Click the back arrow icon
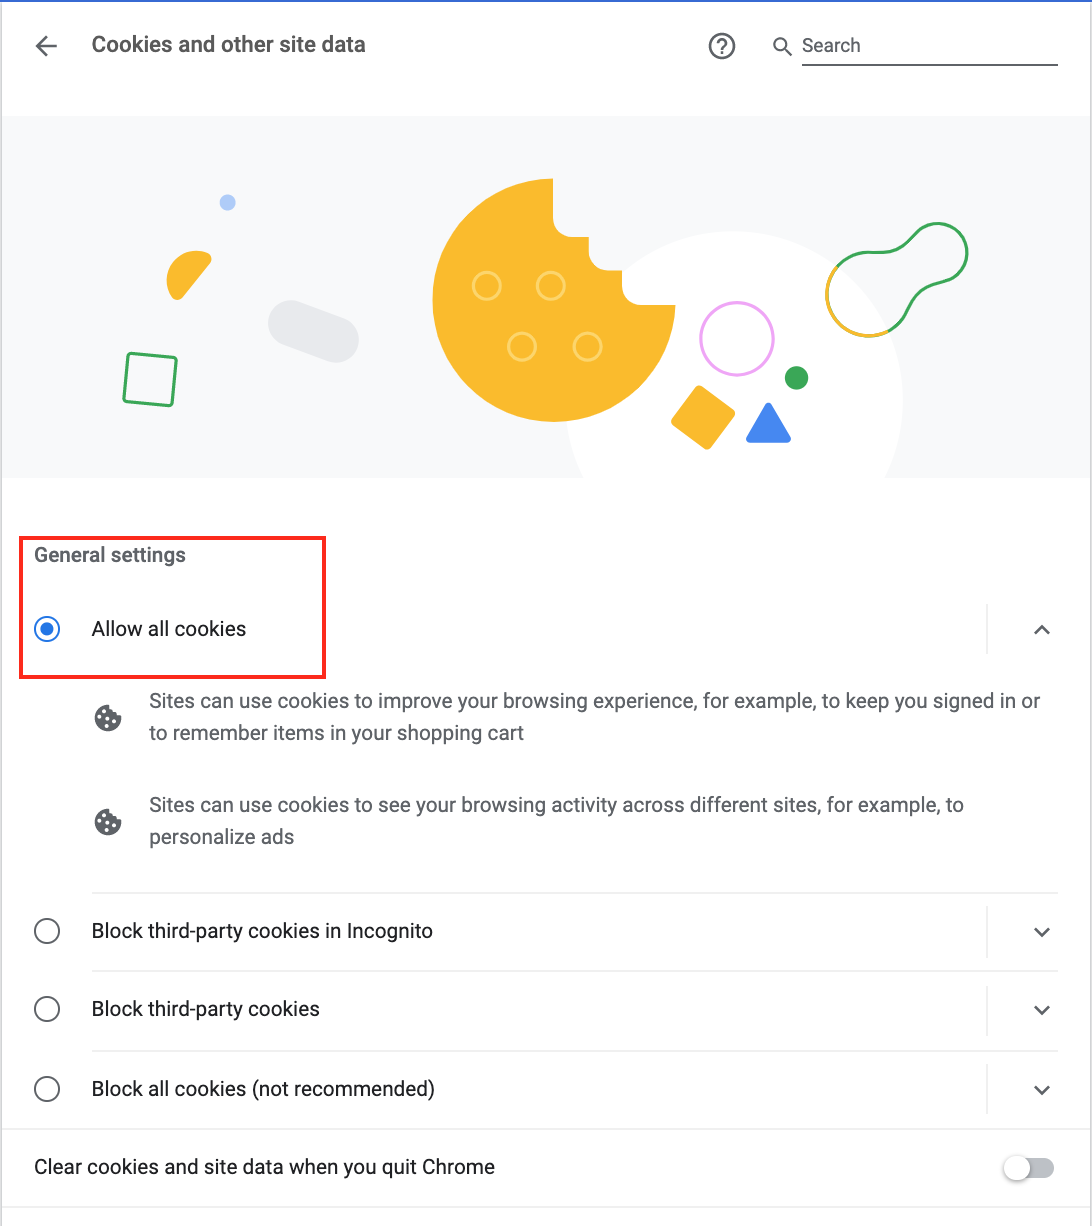This screenshot has height=1226, width=1092. pyautogui.click(x=46, y=46)
